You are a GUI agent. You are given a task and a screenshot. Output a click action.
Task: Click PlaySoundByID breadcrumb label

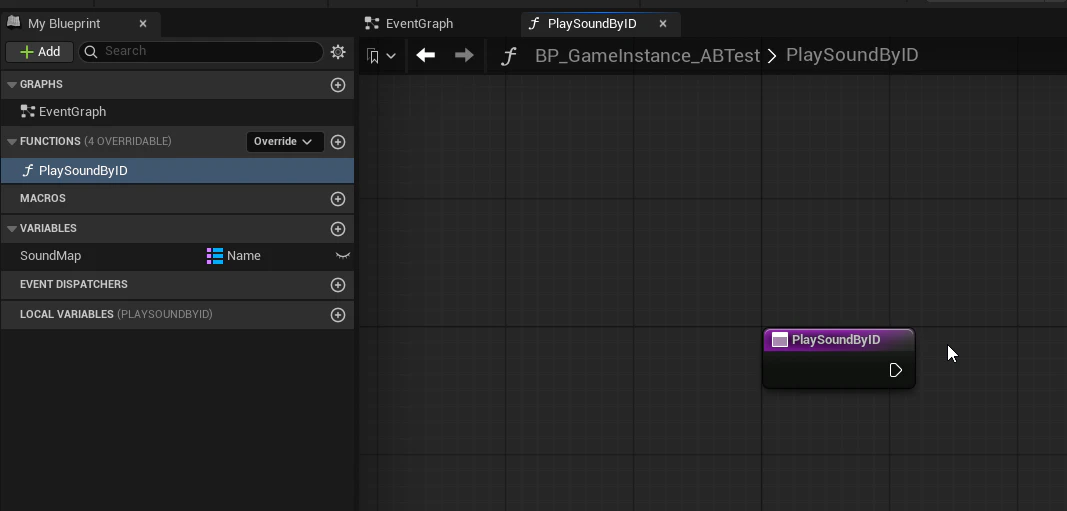tap(852, 55)
